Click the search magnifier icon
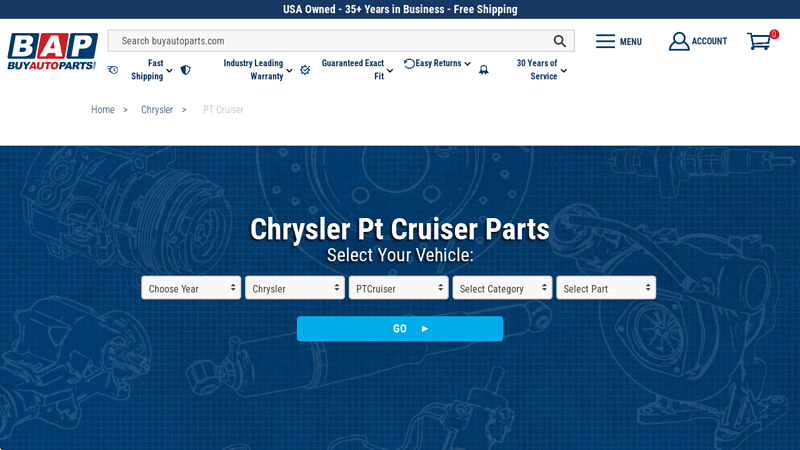 pyautogui.click(x=560, y=41)
